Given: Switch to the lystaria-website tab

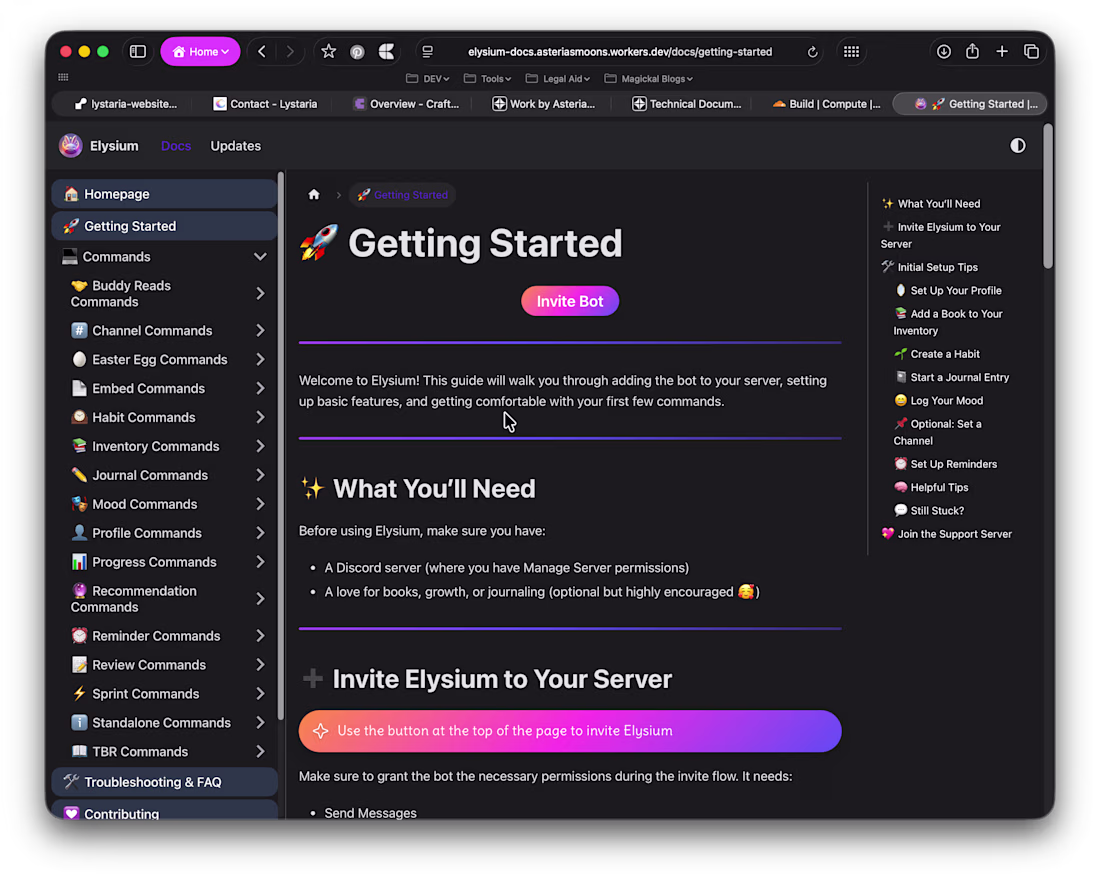Looking at the screenshot, I should click(x=126, y=104).
